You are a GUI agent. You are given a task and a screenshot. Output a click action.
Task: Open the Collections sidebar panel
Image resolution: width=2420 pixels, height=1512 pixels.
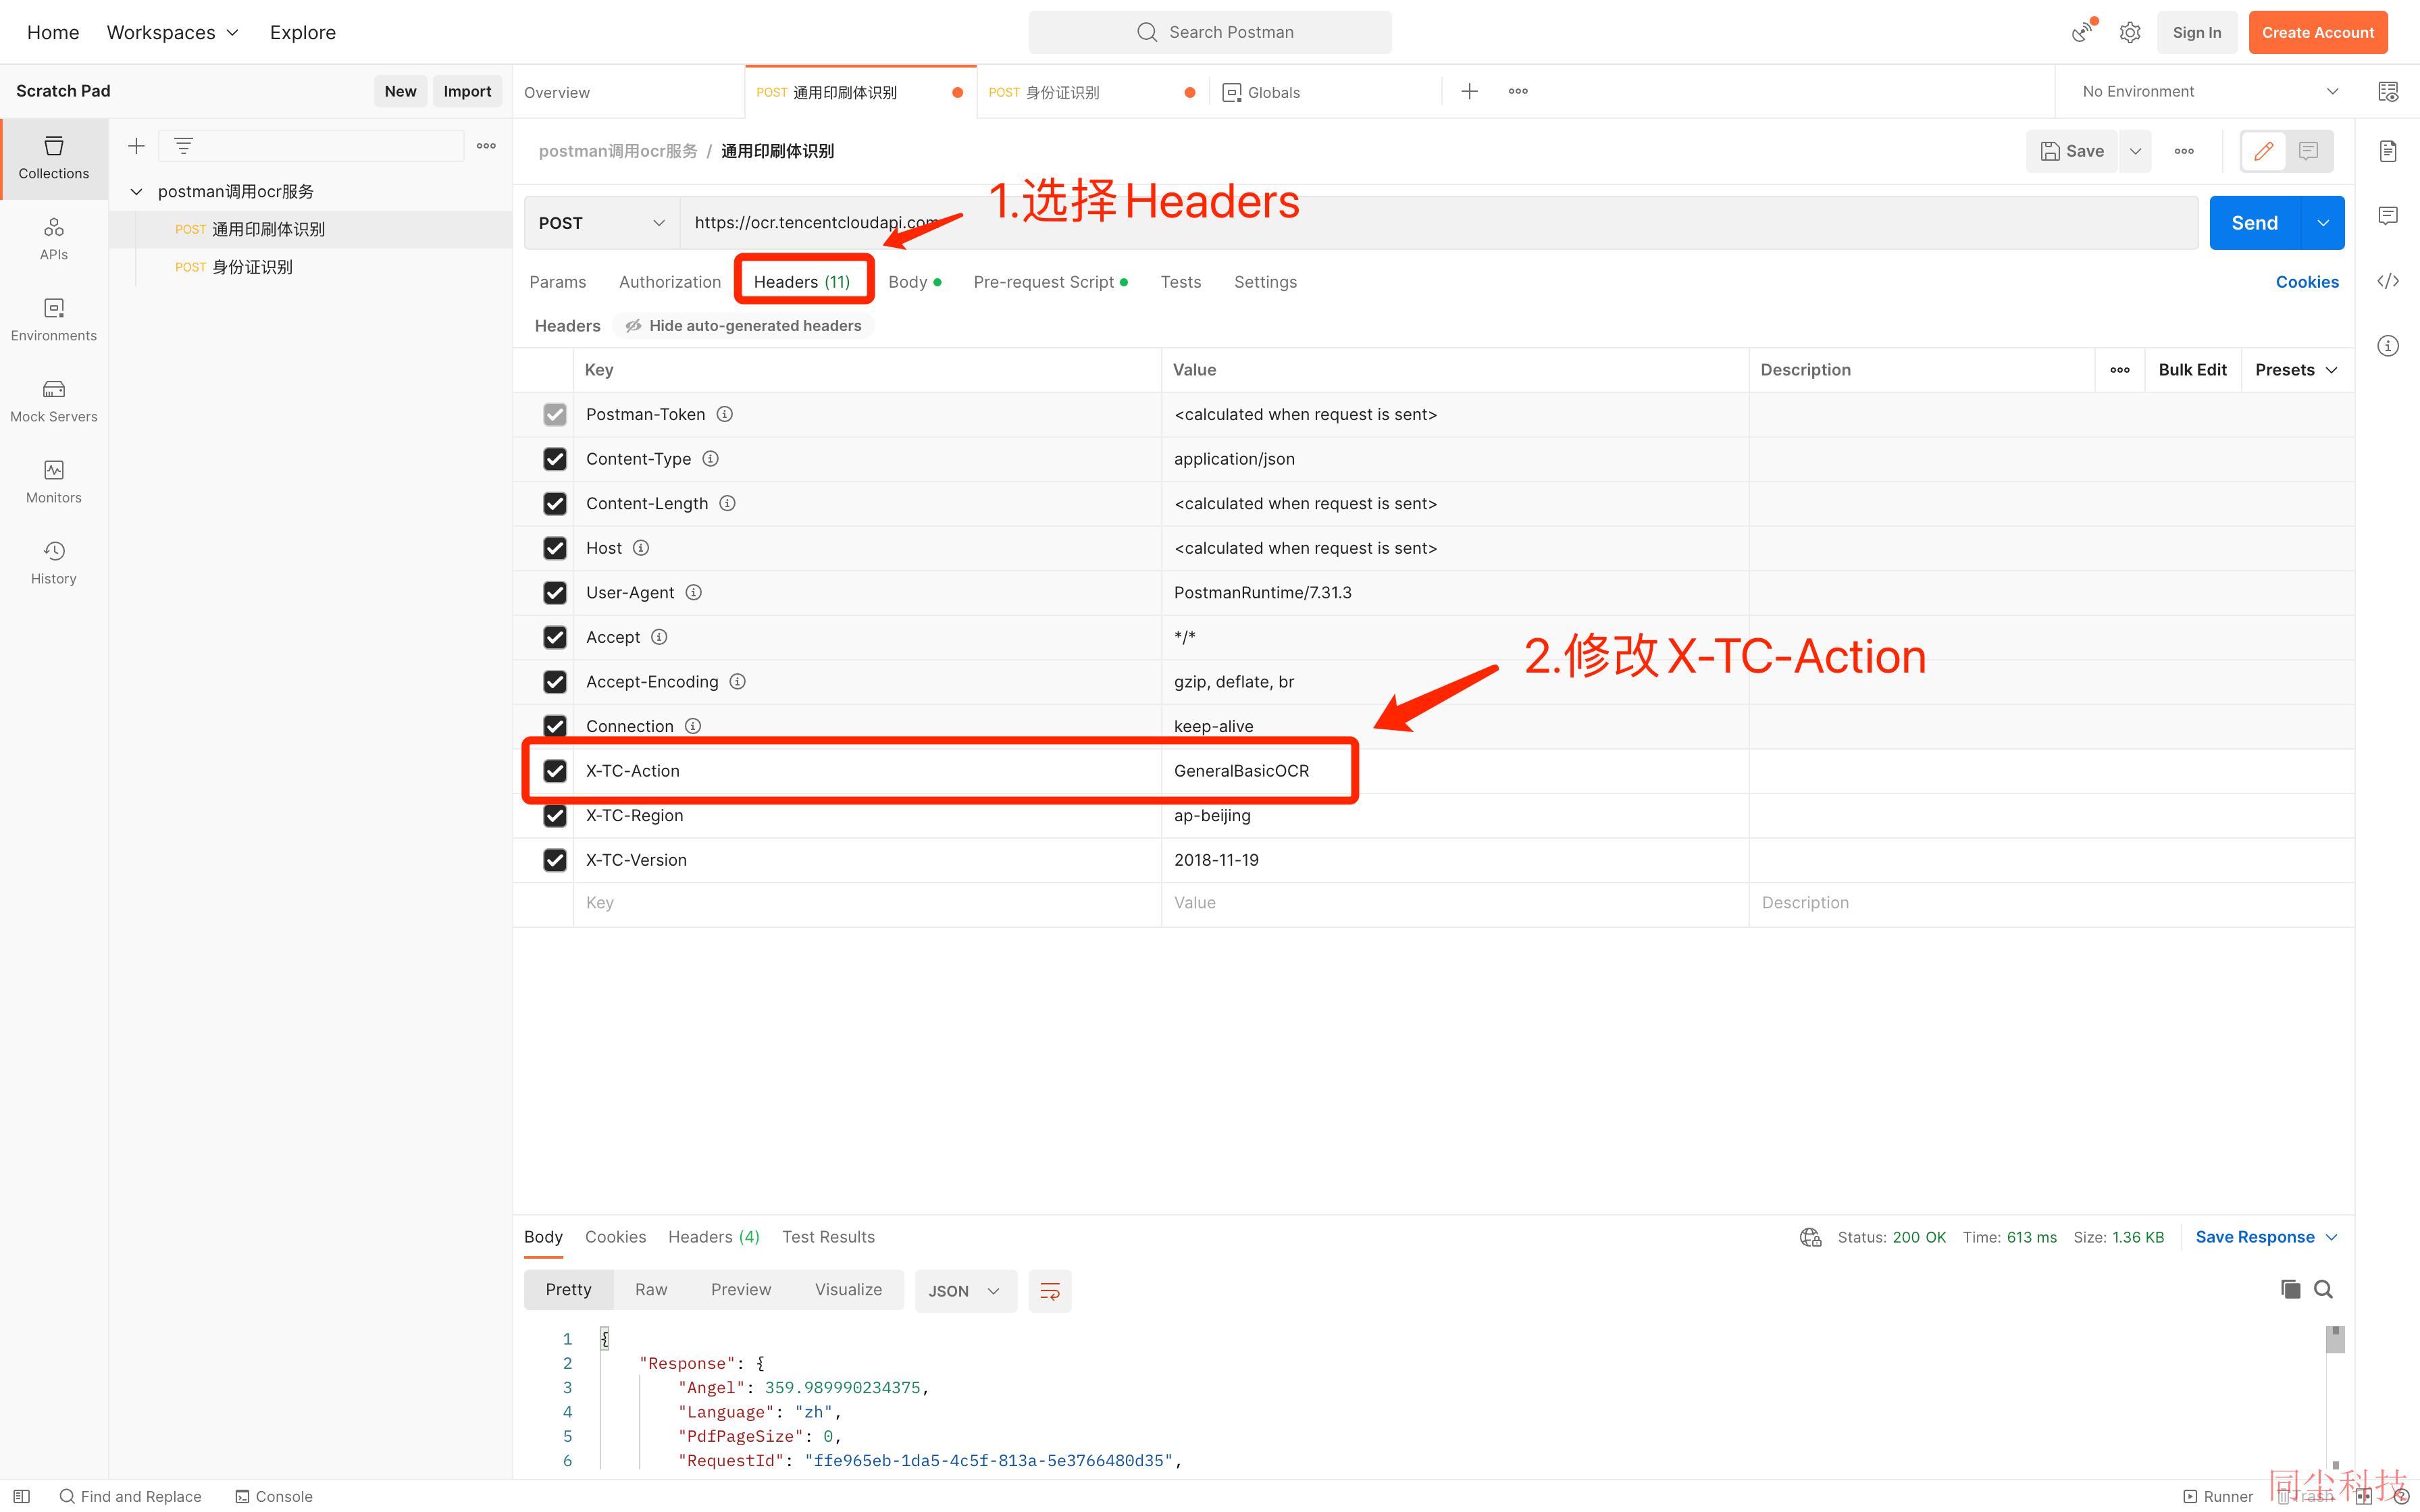point(54,158)
